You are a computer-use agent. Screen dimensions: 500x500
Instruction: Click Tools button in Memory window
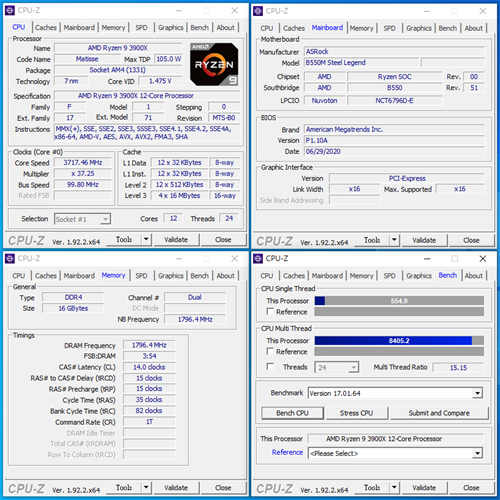(124, 488)
